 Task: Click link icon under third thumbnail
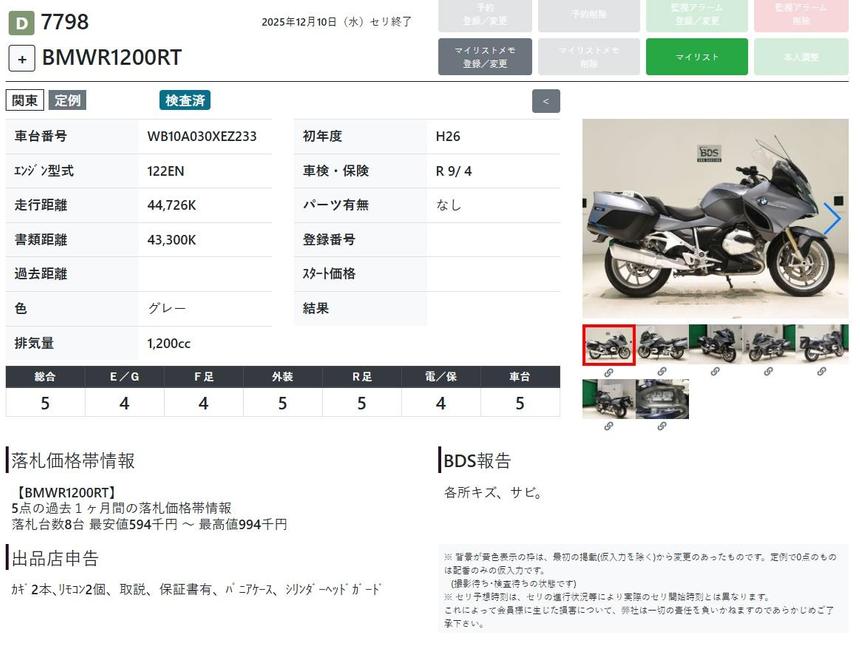tap(715, 372)
